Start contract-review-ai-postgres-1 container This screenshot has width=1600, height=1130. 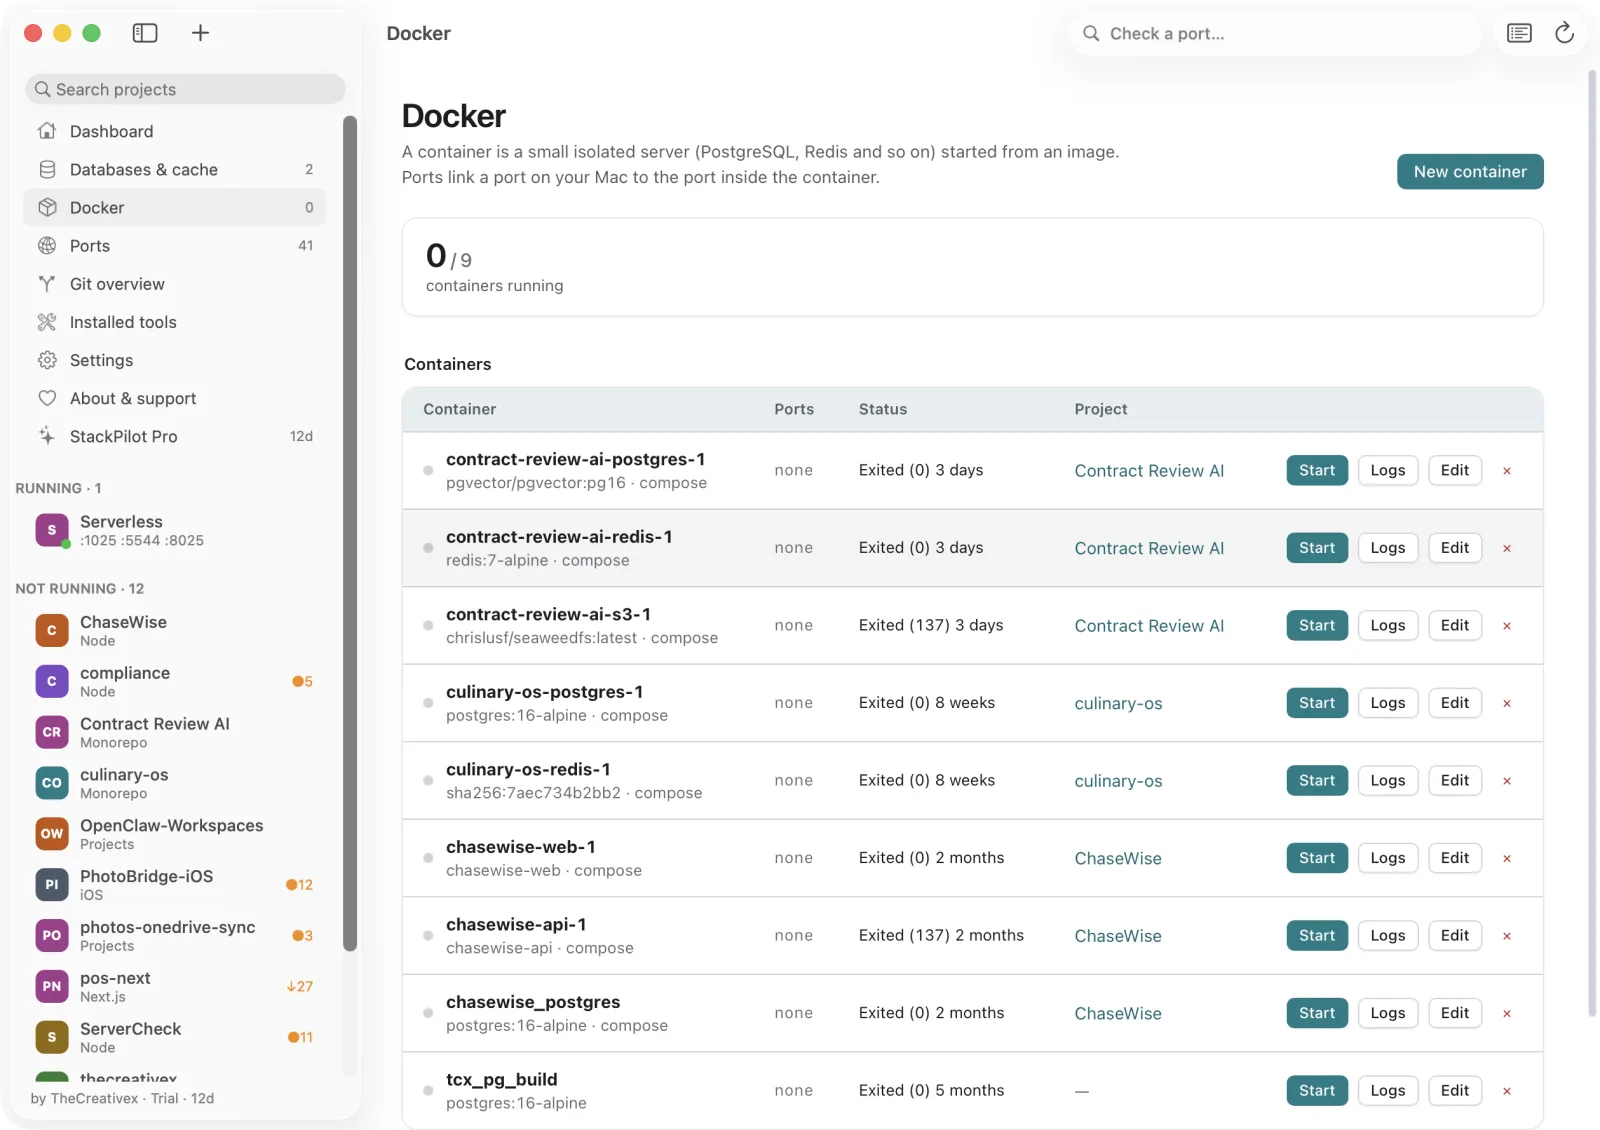(x=1317, y=470)
